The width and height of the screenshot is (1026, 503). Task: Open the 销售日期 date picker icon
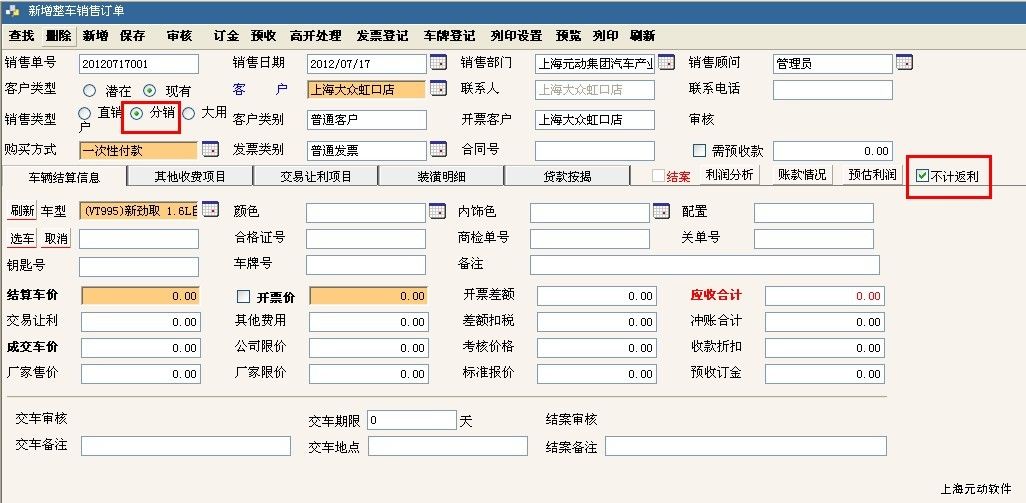point(438,63)
